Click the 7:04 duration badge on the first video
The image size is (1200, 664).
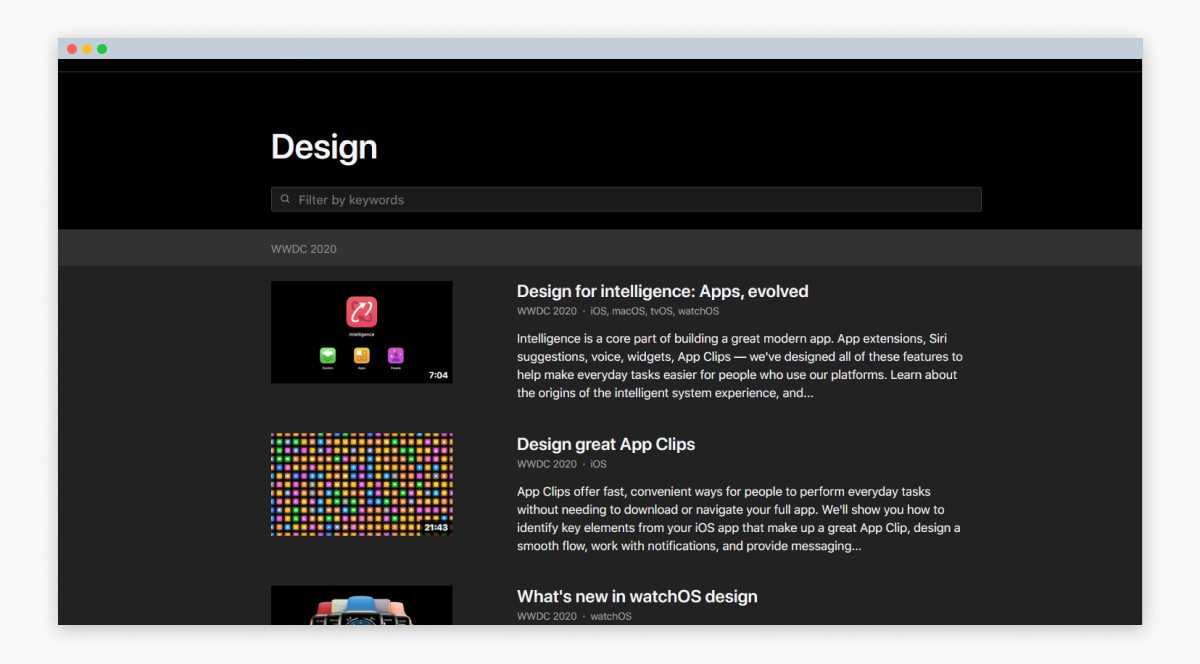(x=438, y=374)
